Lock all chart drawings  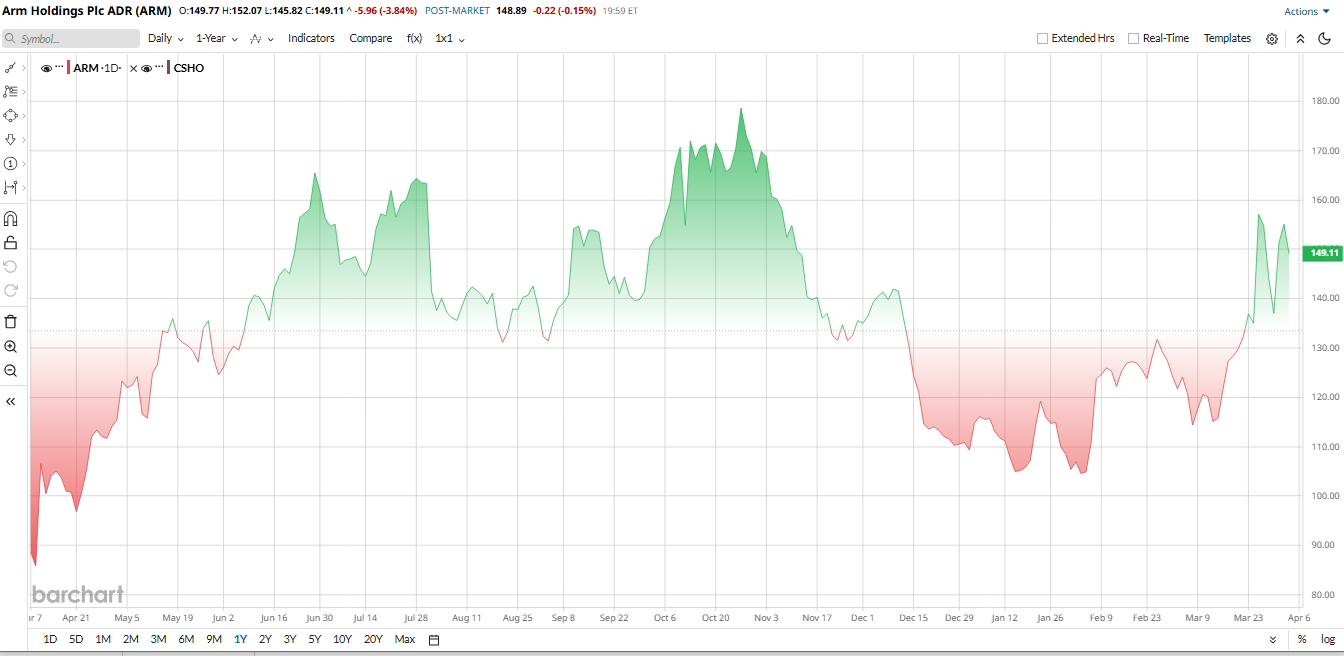(x=11, y=242)
